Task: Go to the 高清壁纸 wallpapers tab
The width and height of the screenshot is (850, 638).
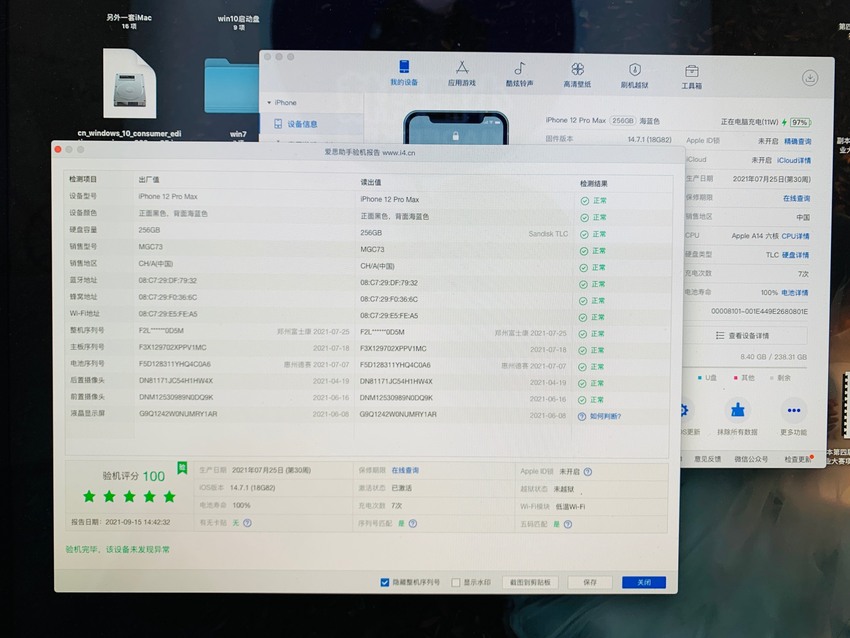Action: (x=577, y=75)
